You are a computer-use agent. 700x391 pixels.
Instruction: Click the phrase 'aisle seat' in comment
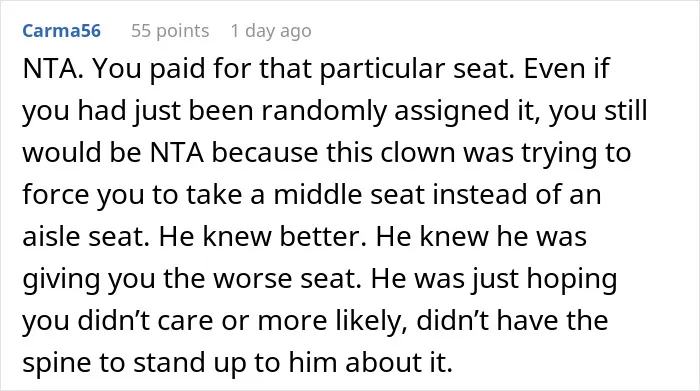[x=86, y=236]
